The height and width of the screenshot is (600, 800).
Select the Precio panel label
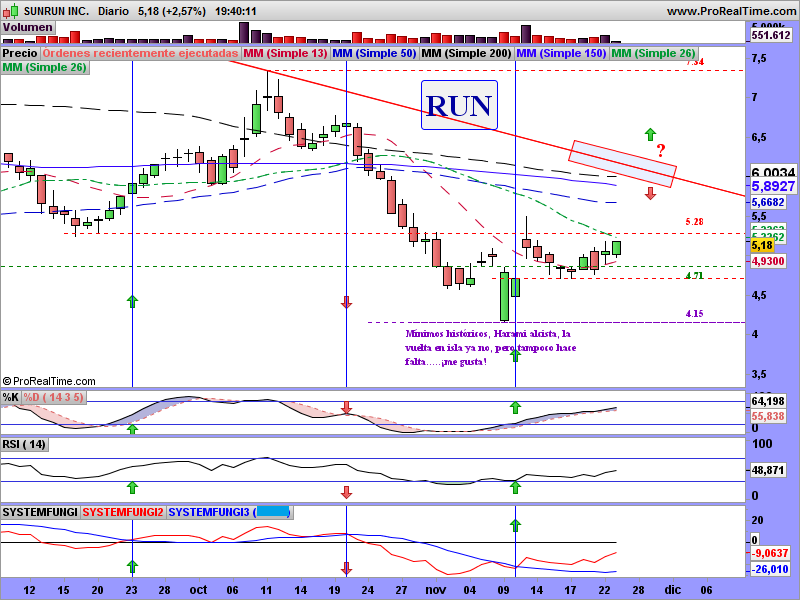tap(20, 53)
